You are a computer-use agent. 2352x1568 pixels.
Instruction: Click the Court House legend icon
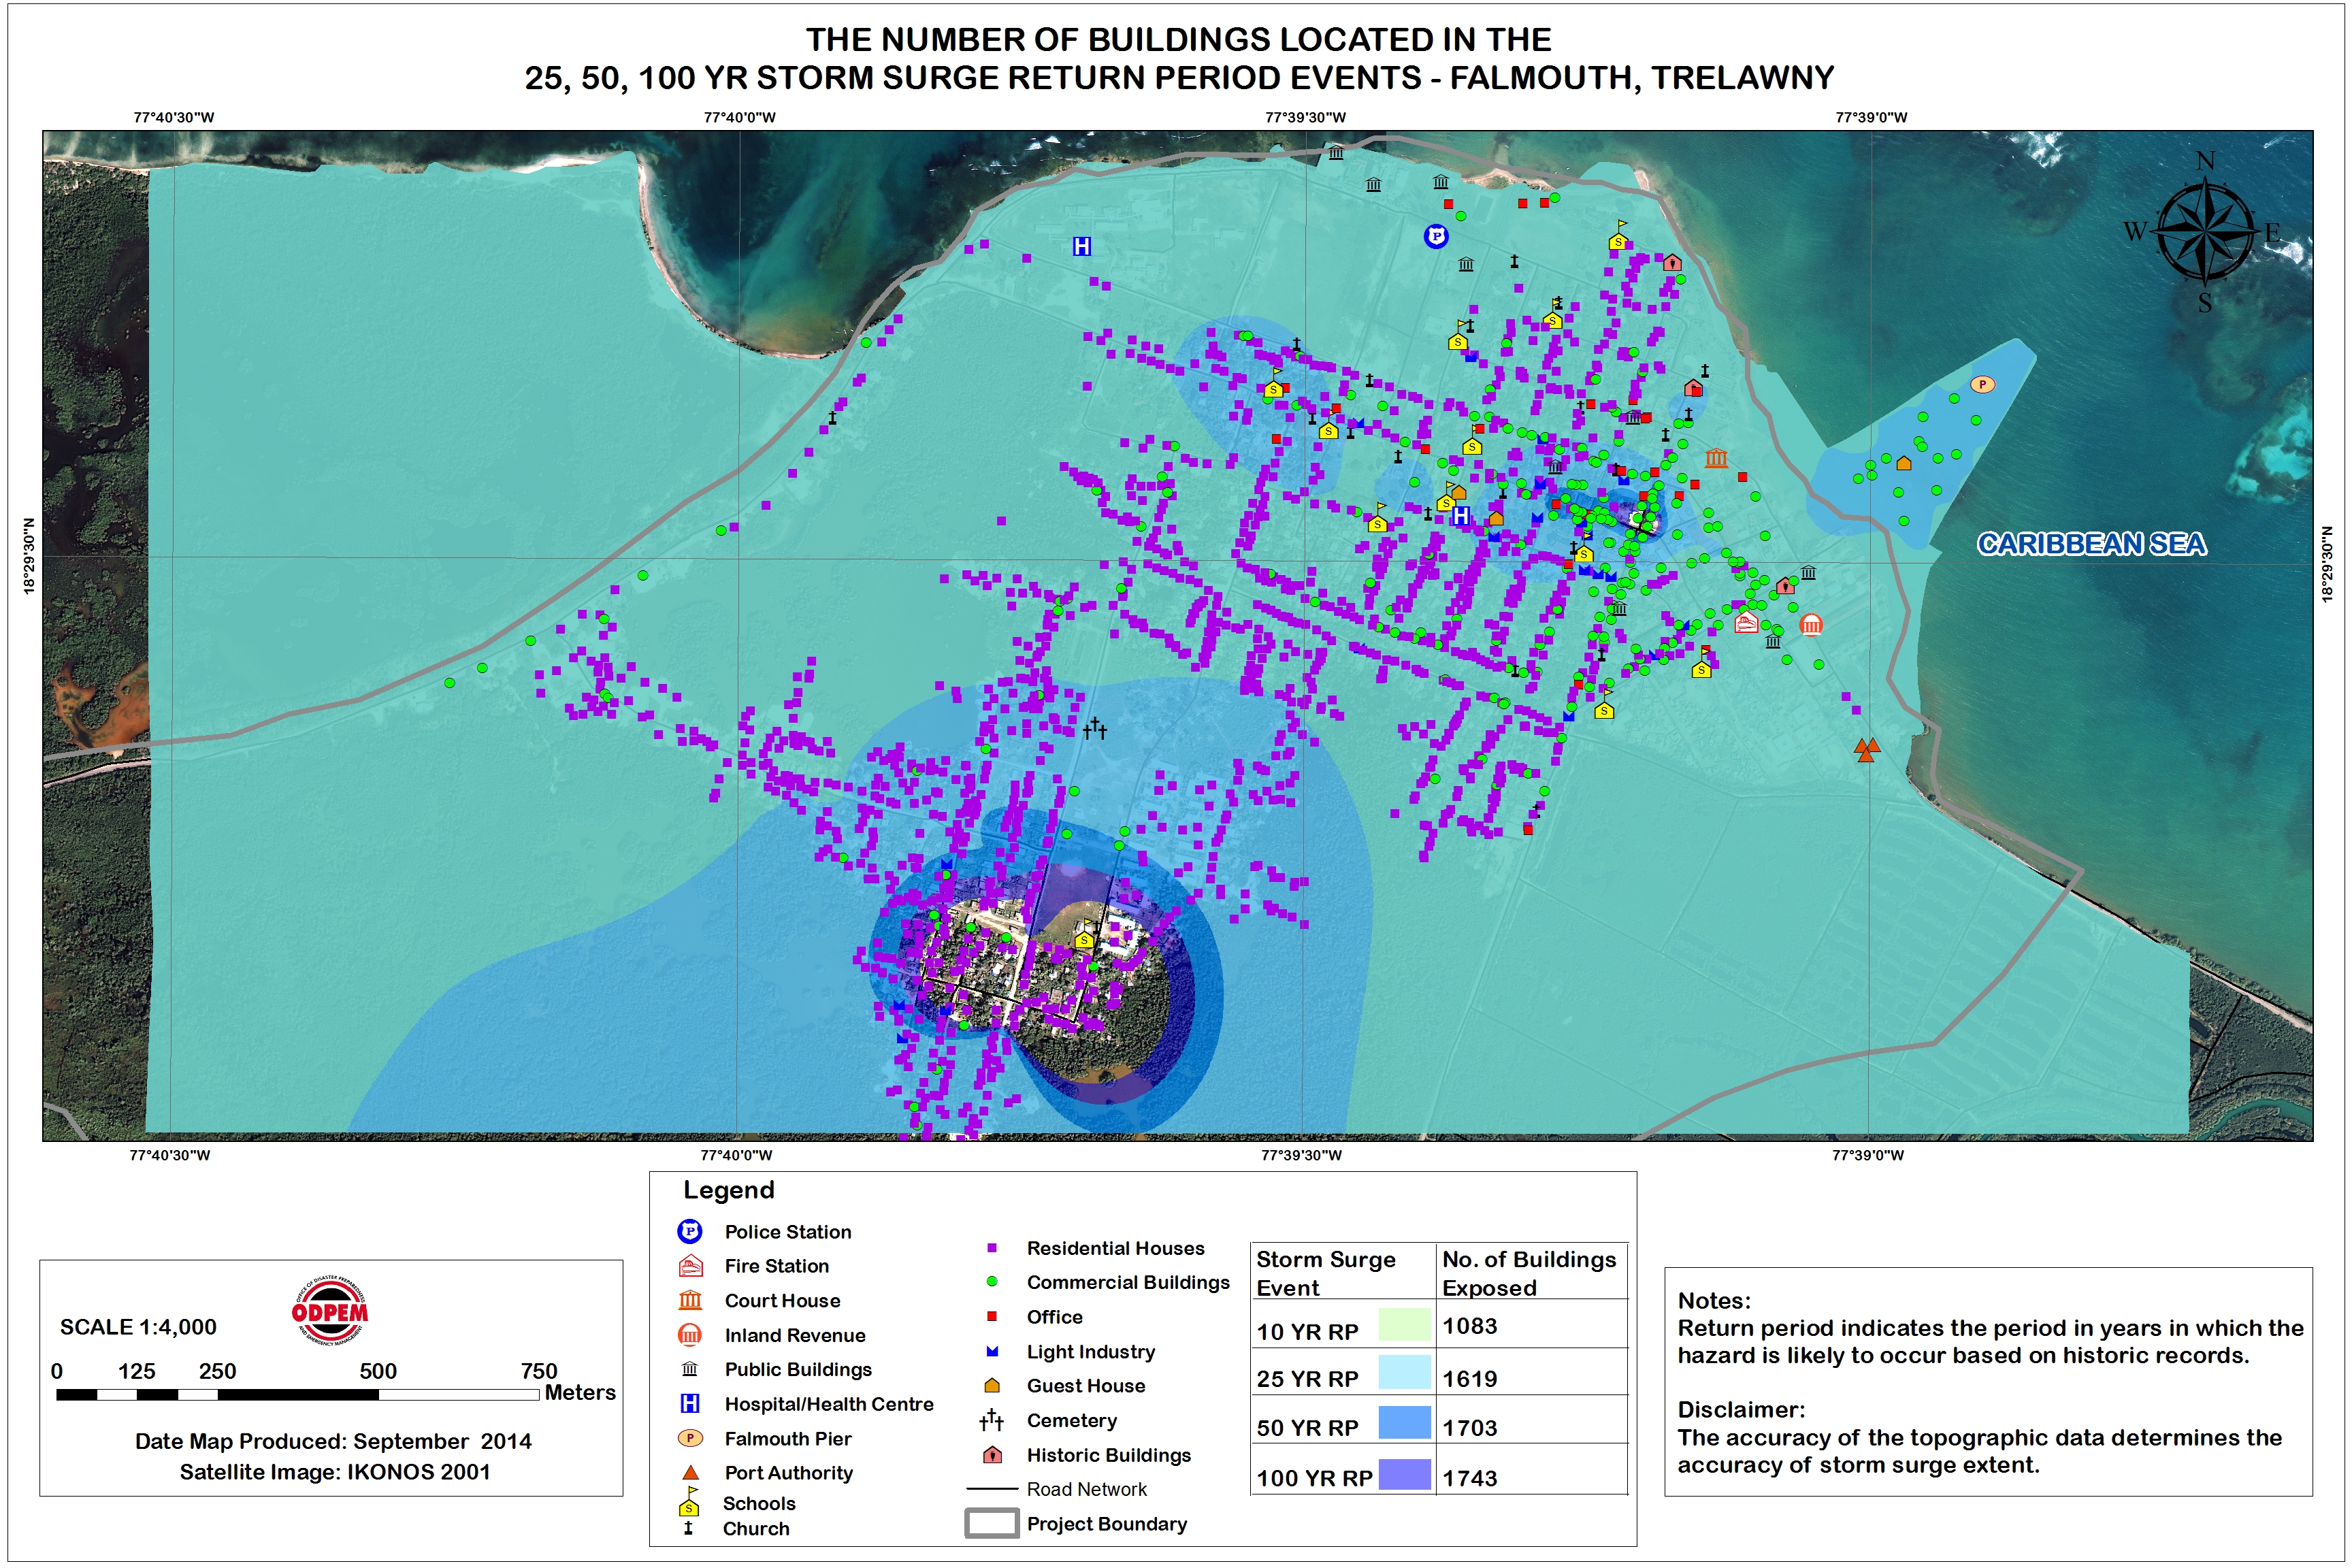coord(690,1301)
